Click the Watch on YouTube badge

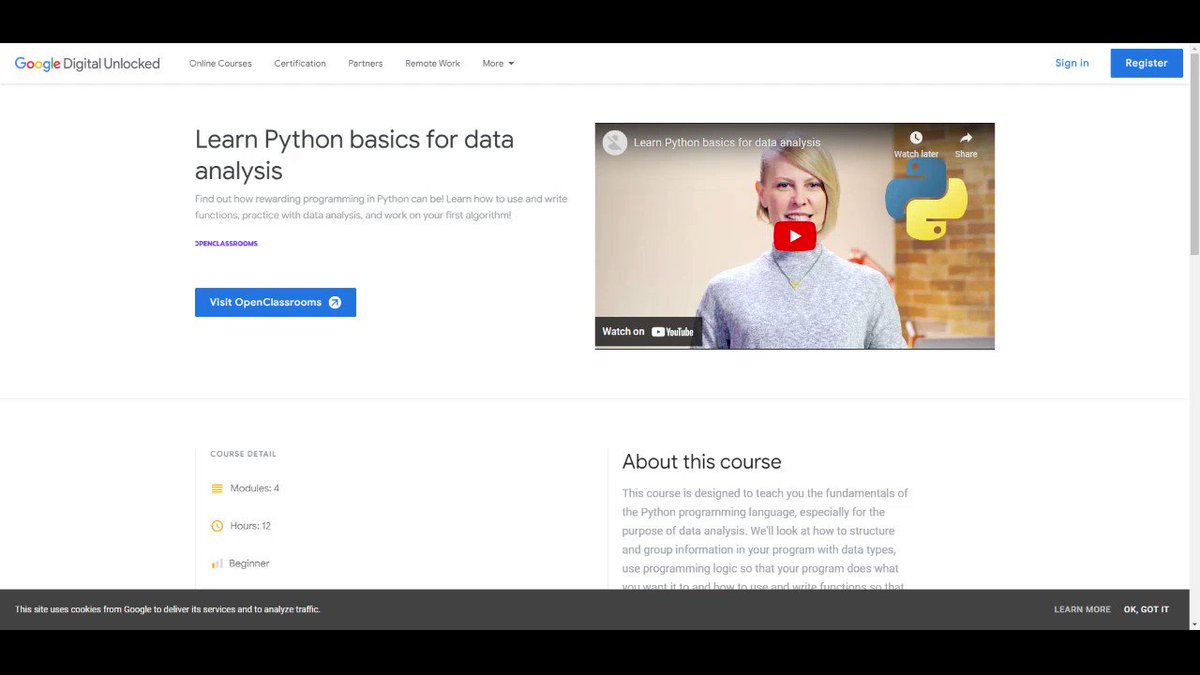(648, 331)
